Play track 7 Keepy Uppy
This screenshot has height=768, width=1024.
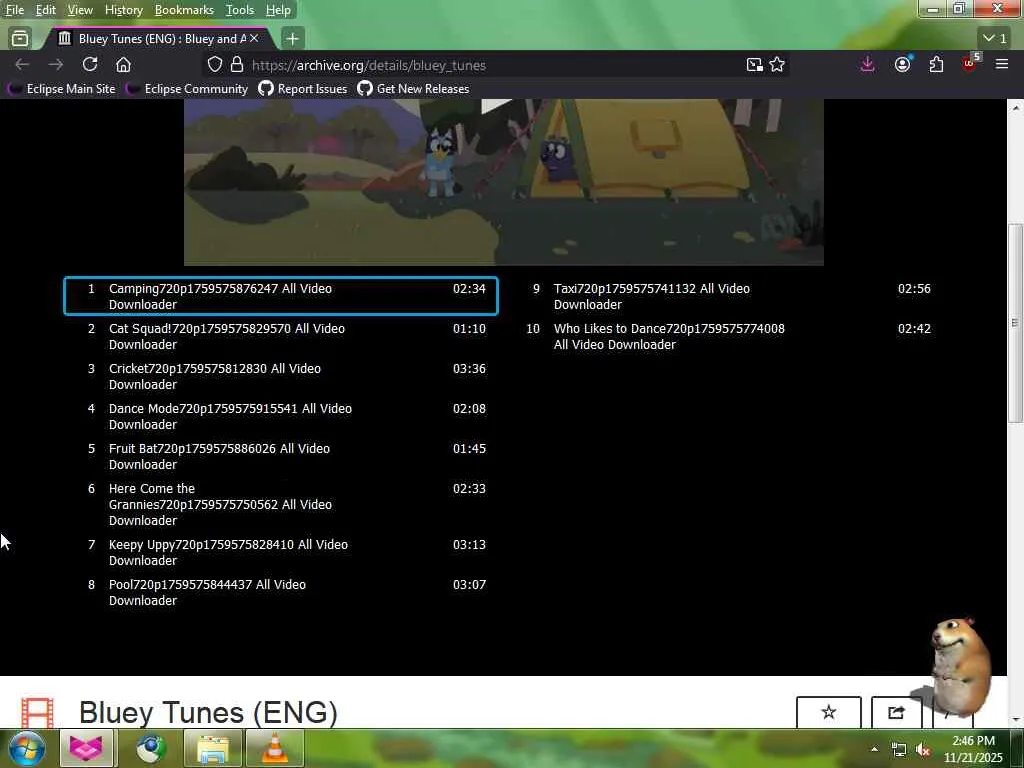point(281,552)
